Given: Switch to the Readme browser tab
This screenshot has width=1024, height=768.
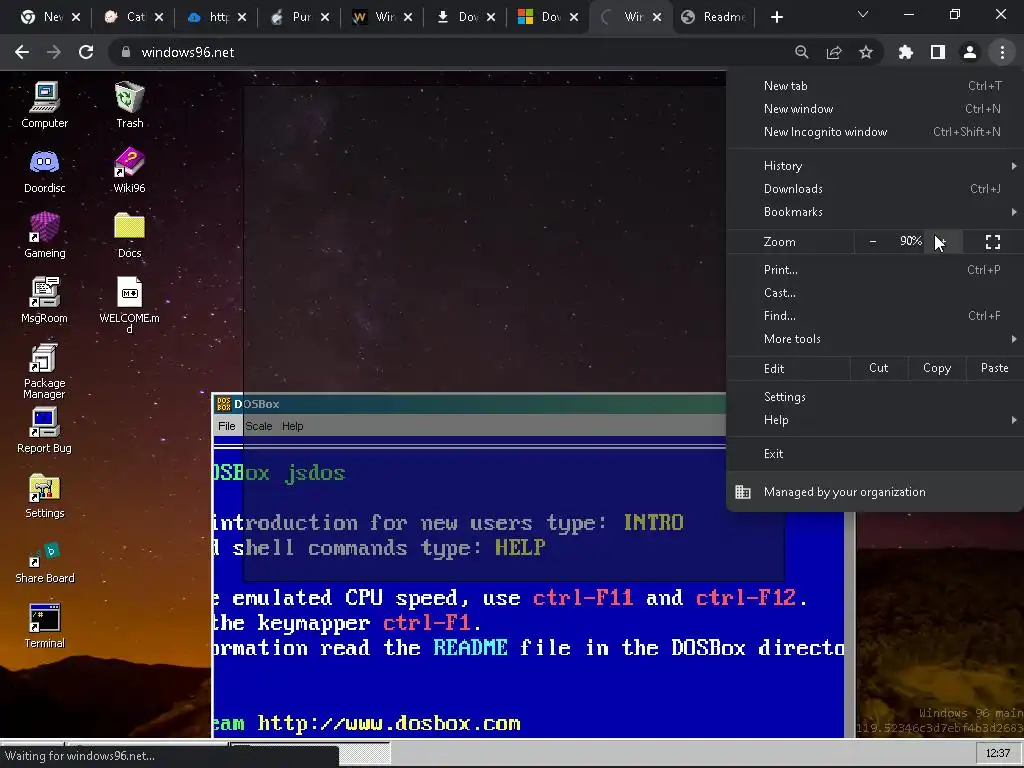Looking at the screenshot, I should pos(713,17).
